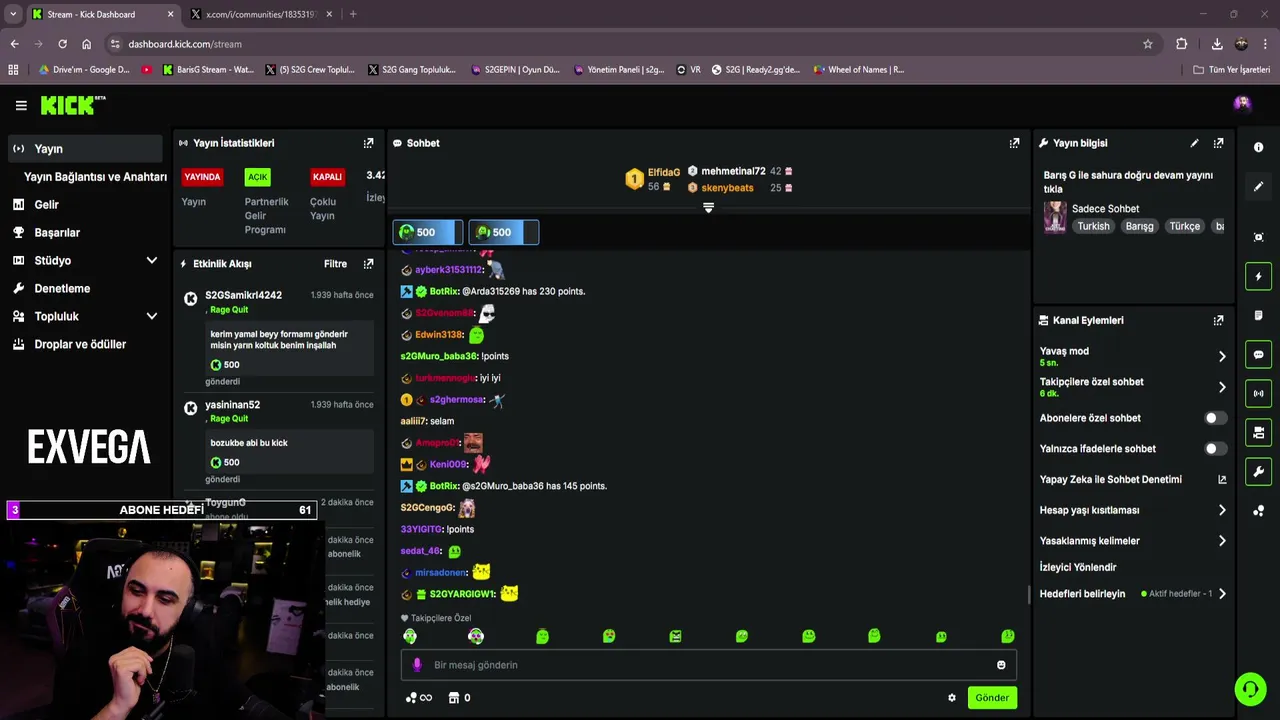Click the Barışg tag in stream info

1140,226
